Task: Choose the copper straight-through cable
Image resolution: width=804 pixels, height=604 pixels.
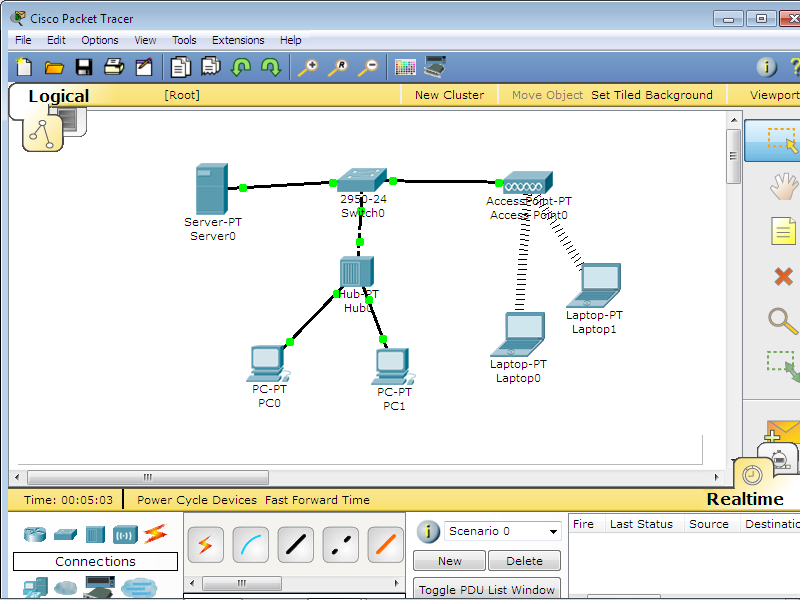Action: coord(294,544)
